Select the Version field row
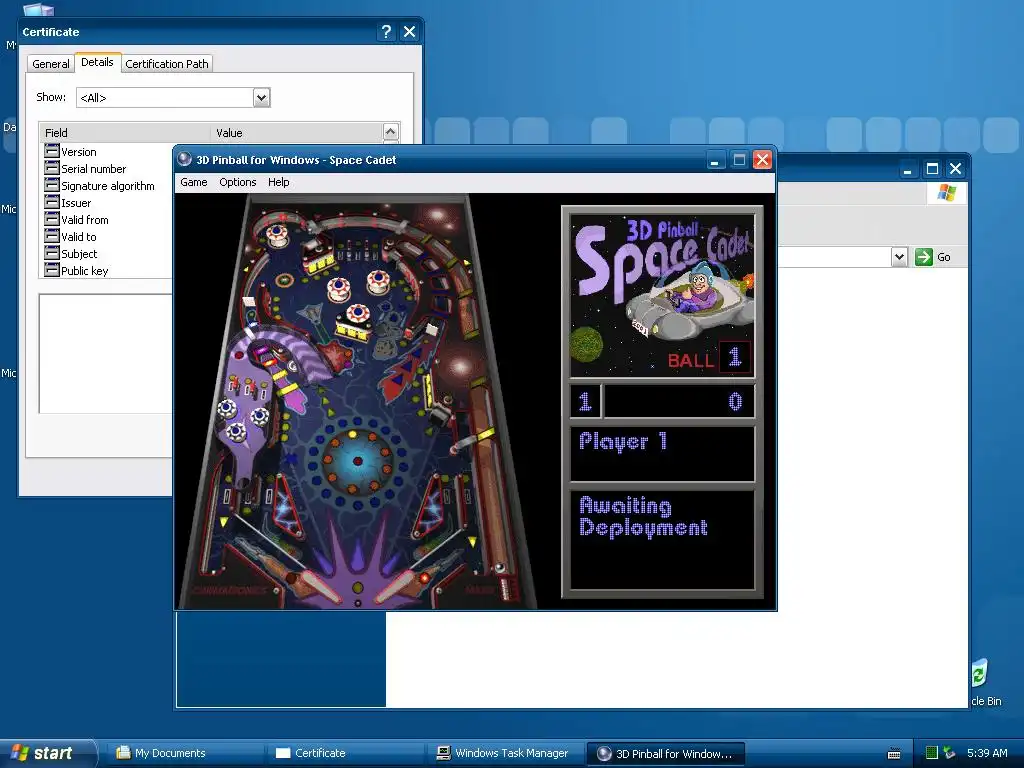This screenshot has width=1024, height=768. pyautogui.click(x=108, y=152)
